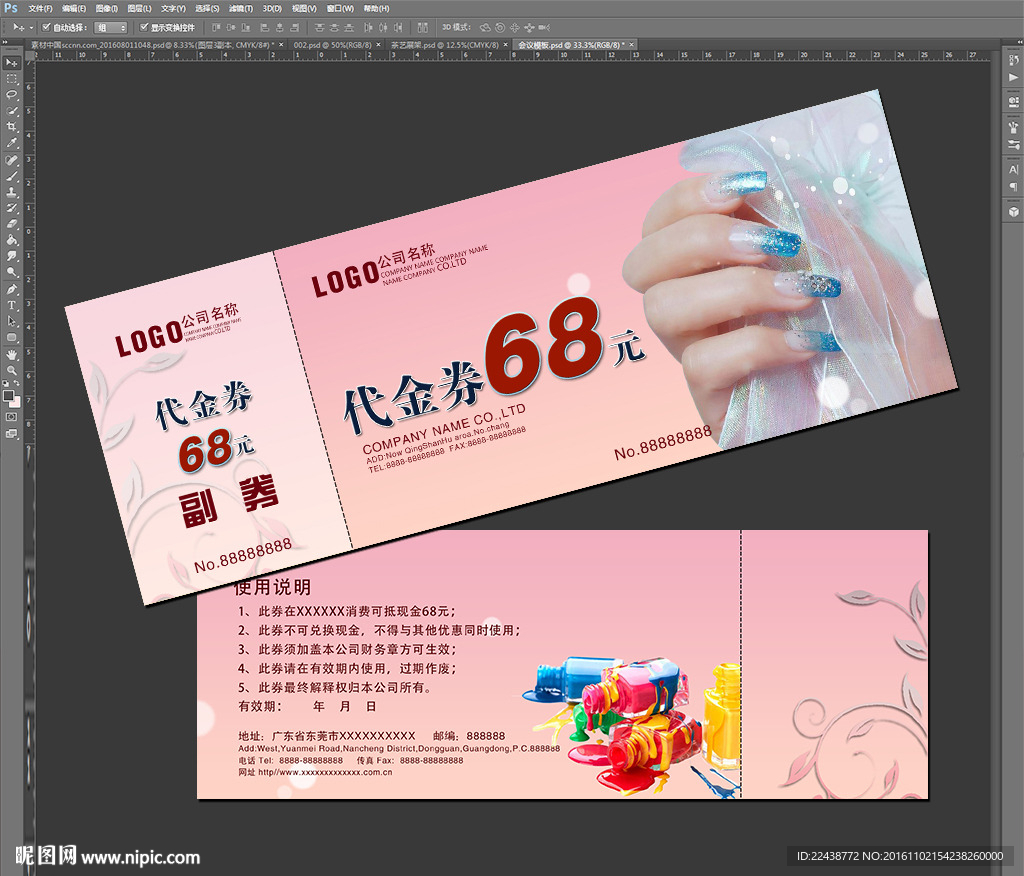Image resolution: width=1024 pixels, height=876 pixels.
Task: Expand the toolbox double-arrow toggle
Action: [x=5, y=42]
